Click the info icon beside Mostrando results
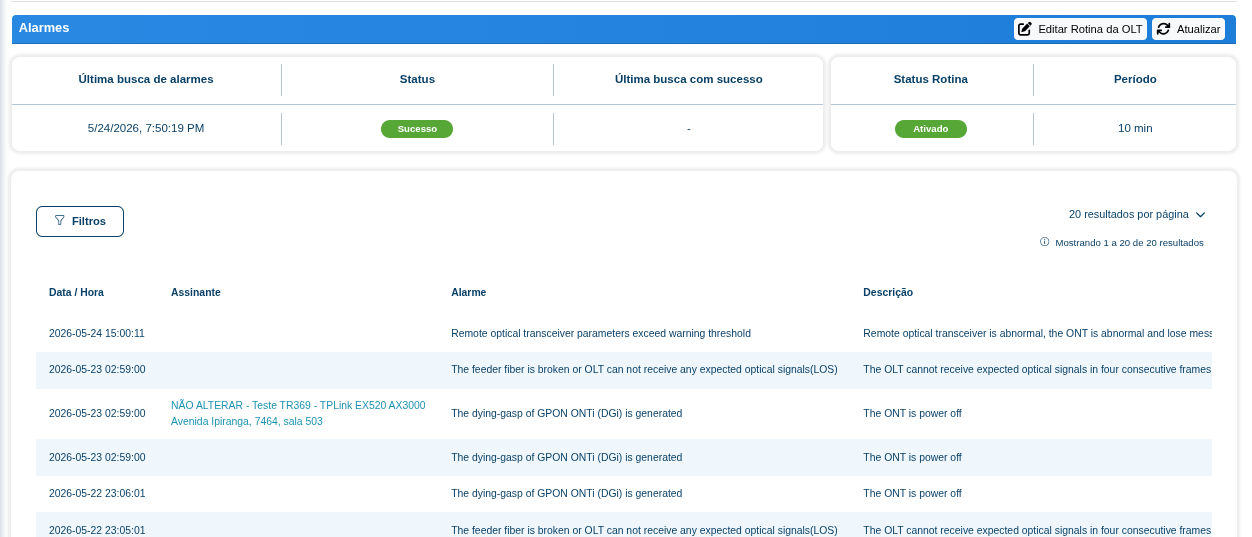Viewport: 1252px width, 537px height. (x=1044, y=242)
